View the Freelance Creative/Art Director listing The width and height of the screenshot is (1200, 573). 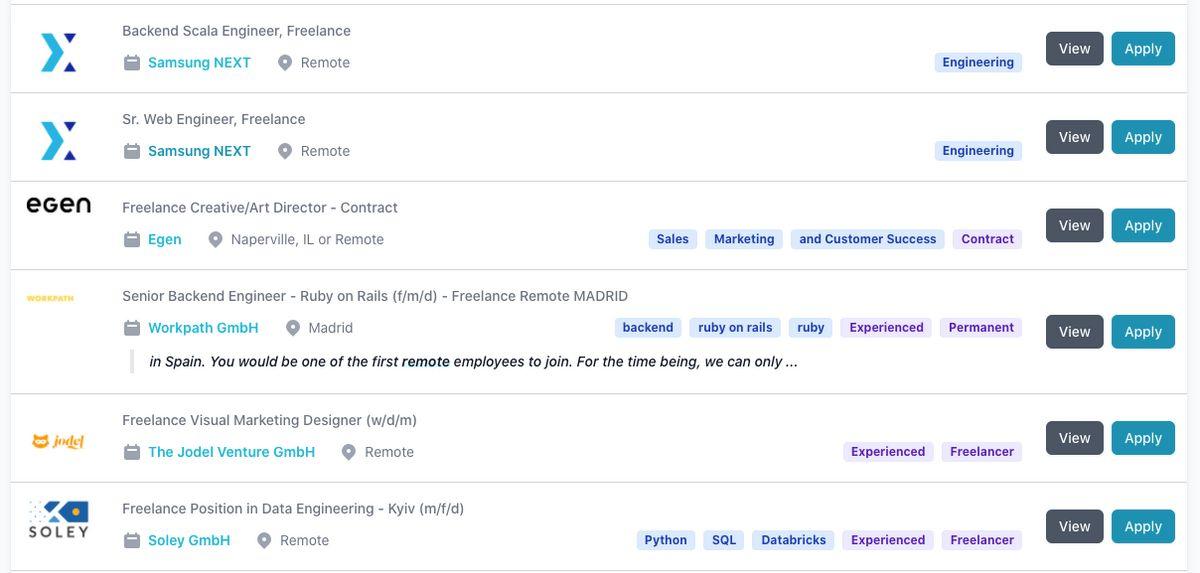pyautogui.click(x=1074, y=226)
